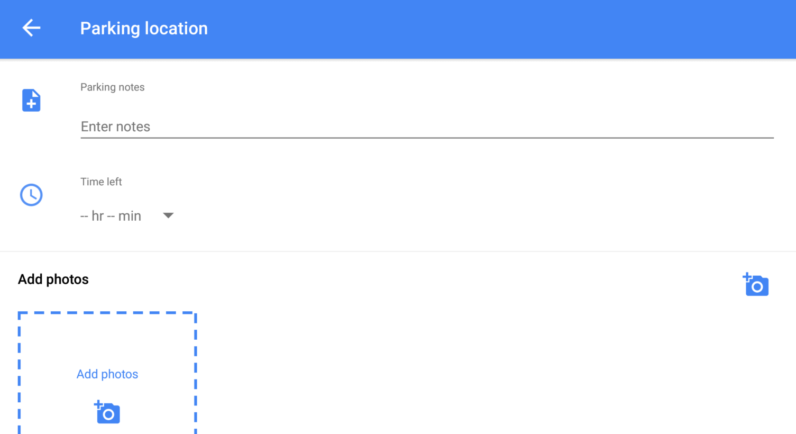Tap the camera icon inside the dashed box
This screenshot has width=796, height=434.
click(107, 411)
